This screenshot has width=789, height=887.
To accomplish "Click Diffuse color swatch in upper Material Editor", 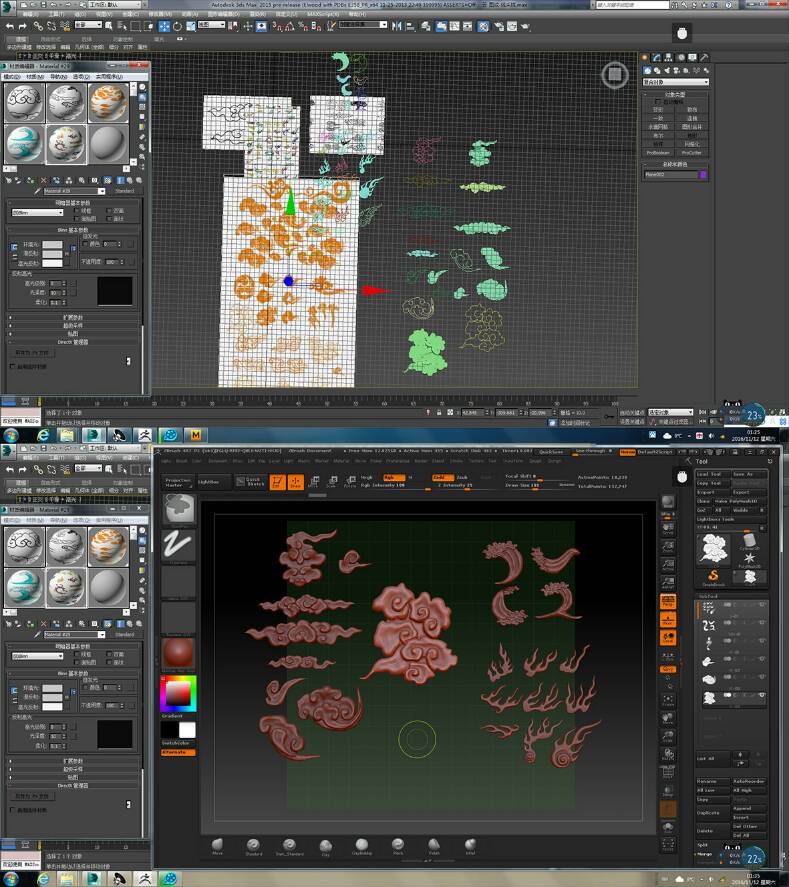I will (x=52, y=254).
